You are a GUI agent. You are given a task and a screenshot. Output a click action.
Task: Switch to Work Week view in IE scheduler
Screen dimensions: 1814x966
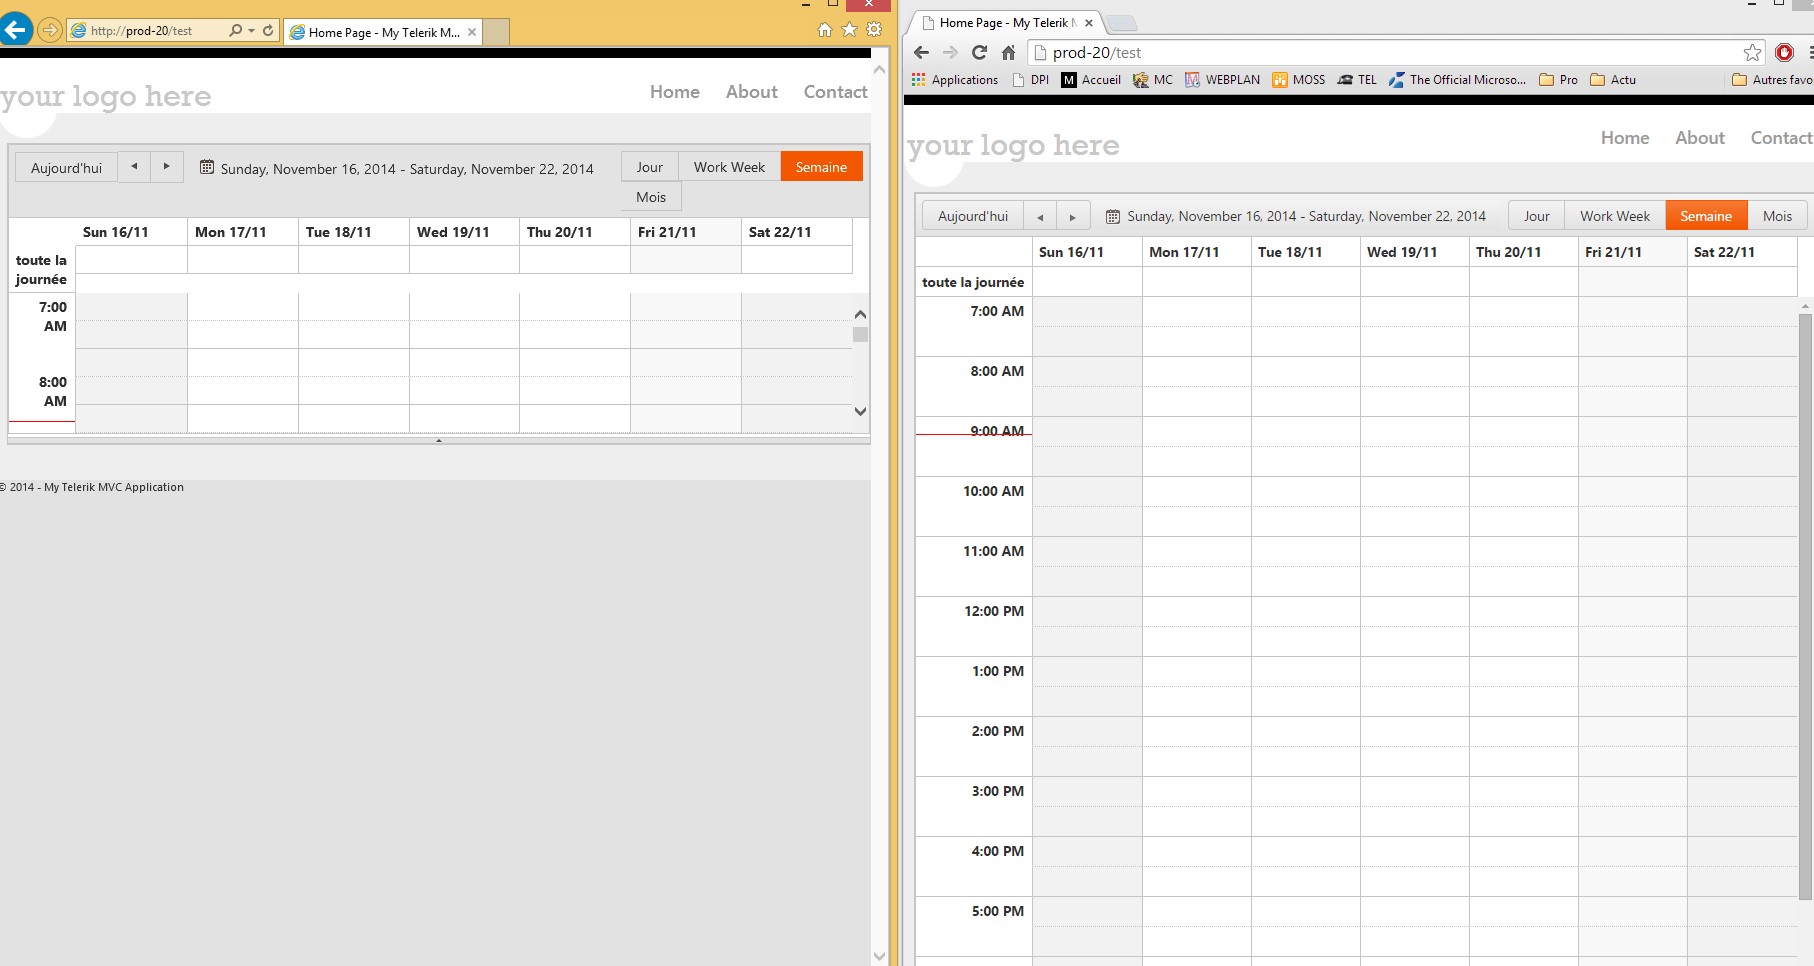tap(729, 167)
